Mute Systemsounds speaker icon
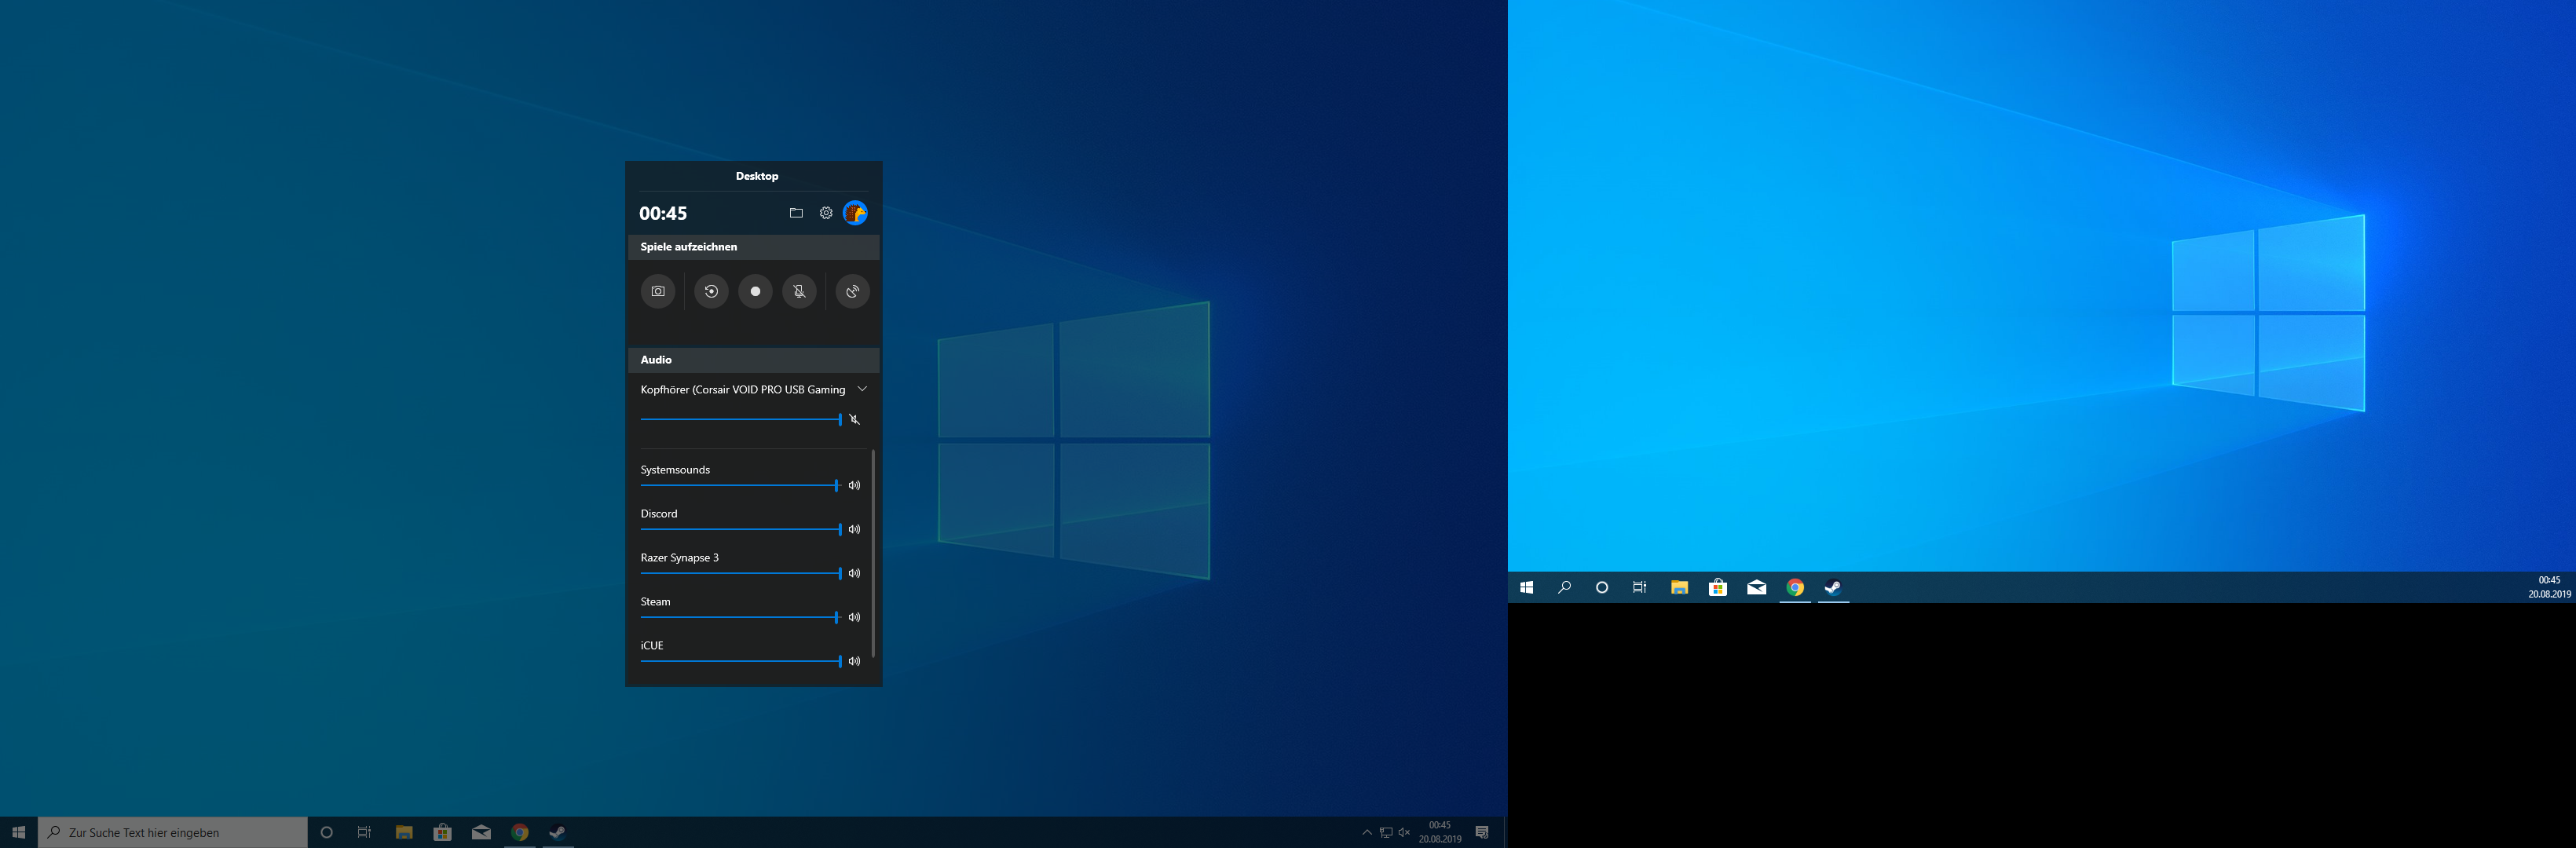 click(854, 485)
